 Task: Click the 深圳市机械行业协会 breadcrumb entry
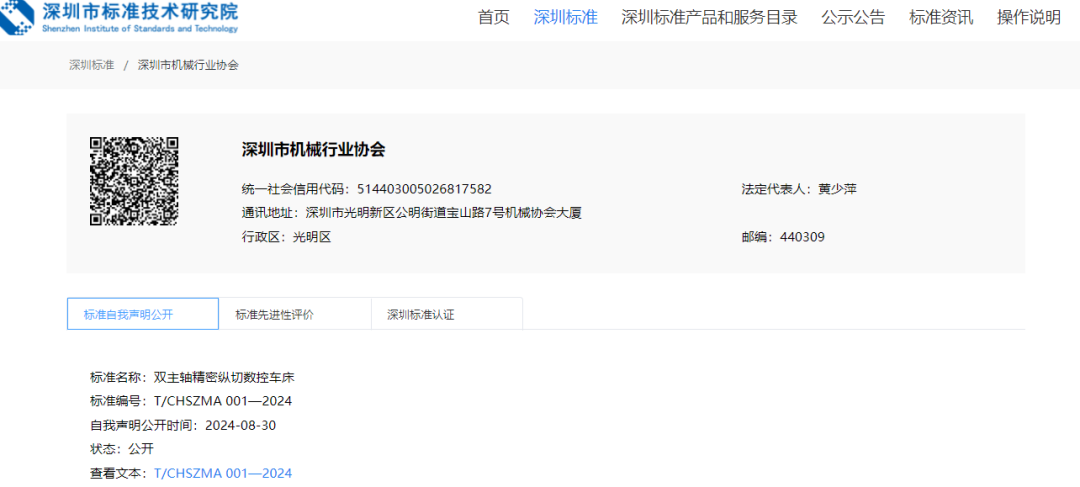(x=188, y=65)
